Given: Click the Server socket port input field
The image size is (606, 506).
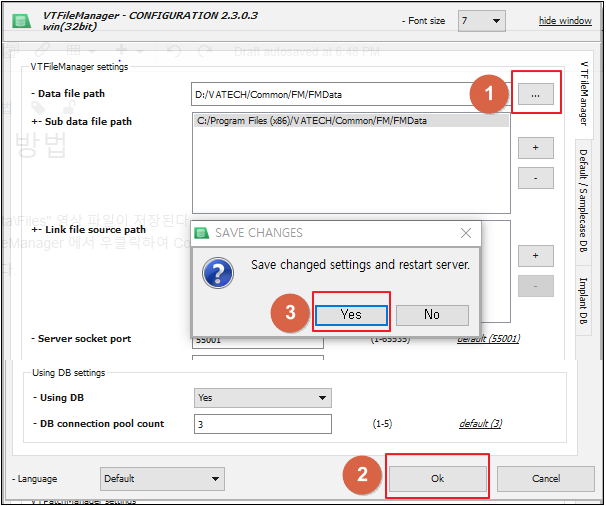Looking at the screenshot, I should 258,341.
